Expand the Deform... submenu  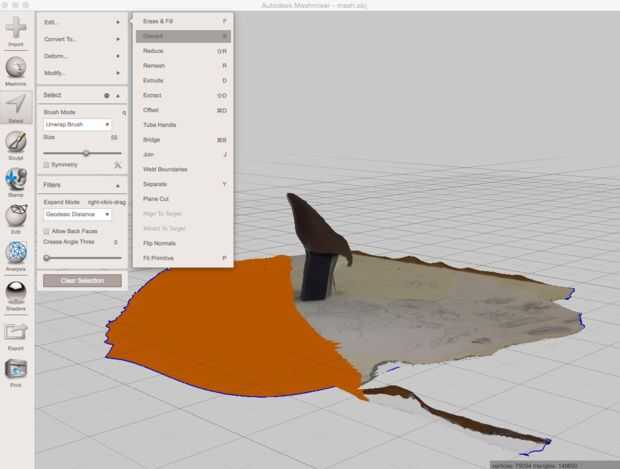pos(82,56)
